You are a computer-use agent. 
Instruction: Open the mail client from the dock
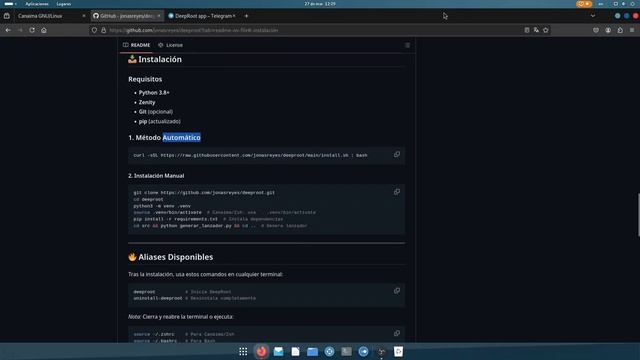click(278, 351)
